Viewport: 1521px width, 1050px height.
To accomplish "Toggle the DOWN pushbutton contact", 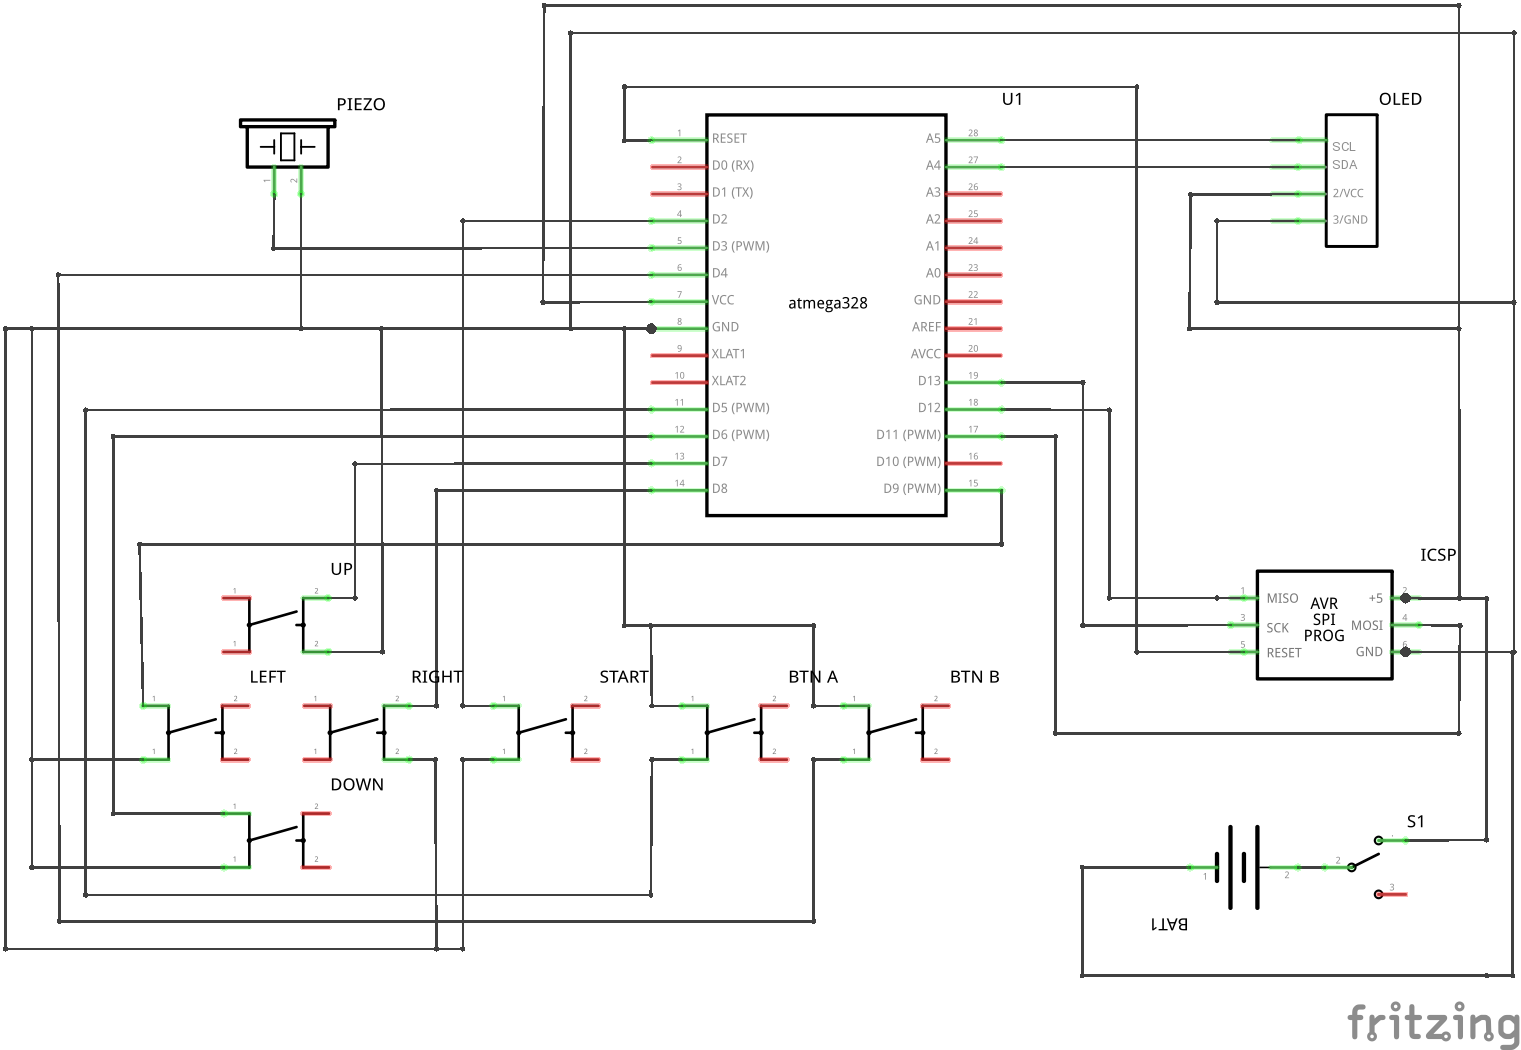I will tap(275, 840).
